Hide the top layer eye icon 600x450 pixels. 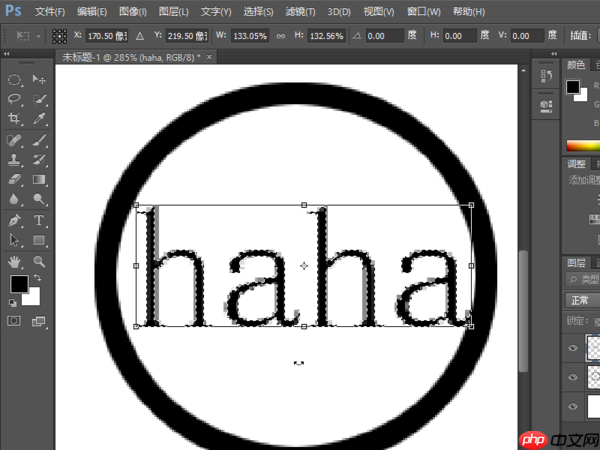tap(573, 347)
